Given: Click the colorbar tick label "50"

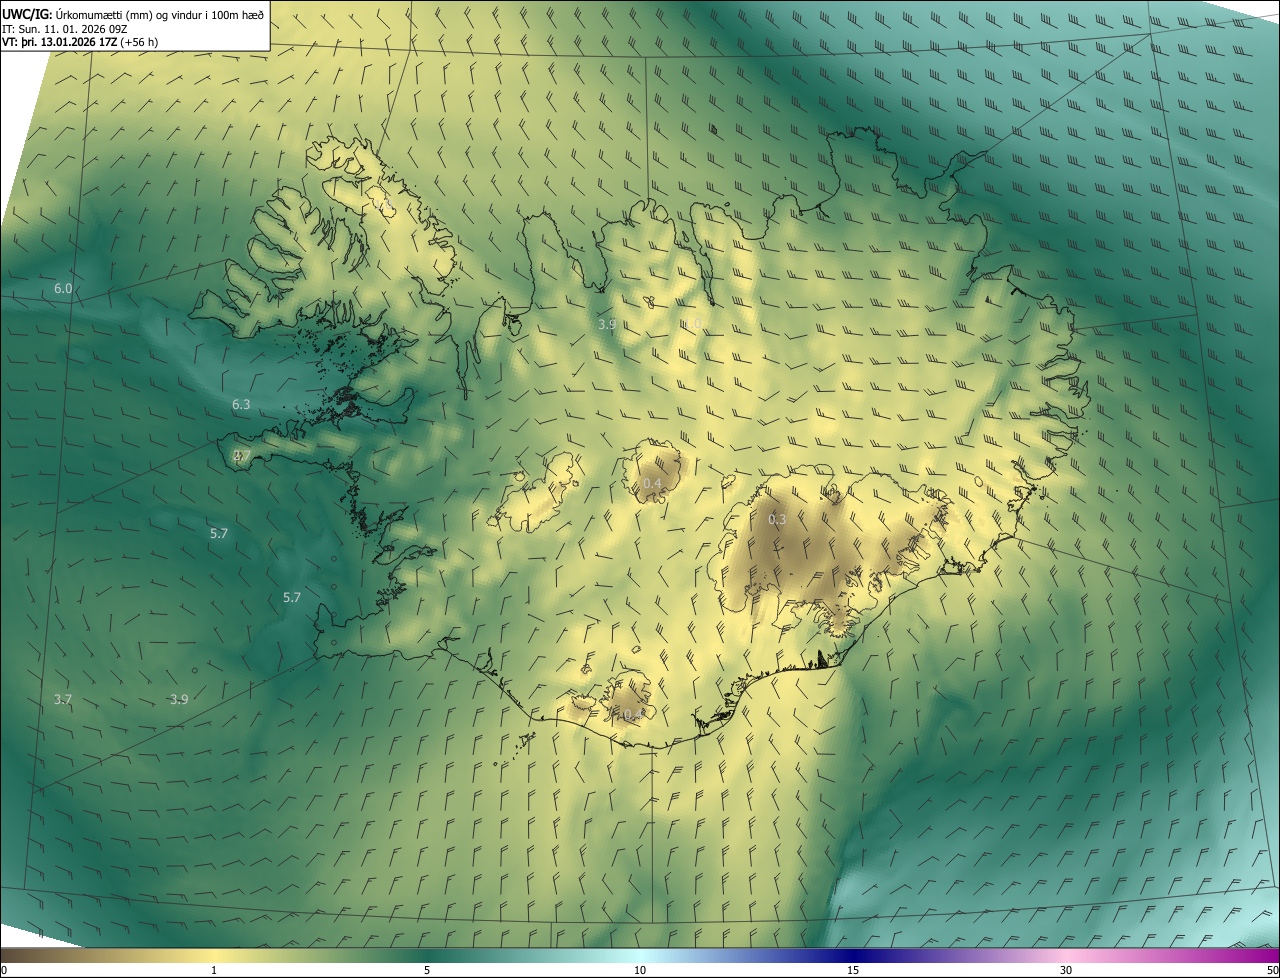Looking at the screenshot, I should point(1272,970).
